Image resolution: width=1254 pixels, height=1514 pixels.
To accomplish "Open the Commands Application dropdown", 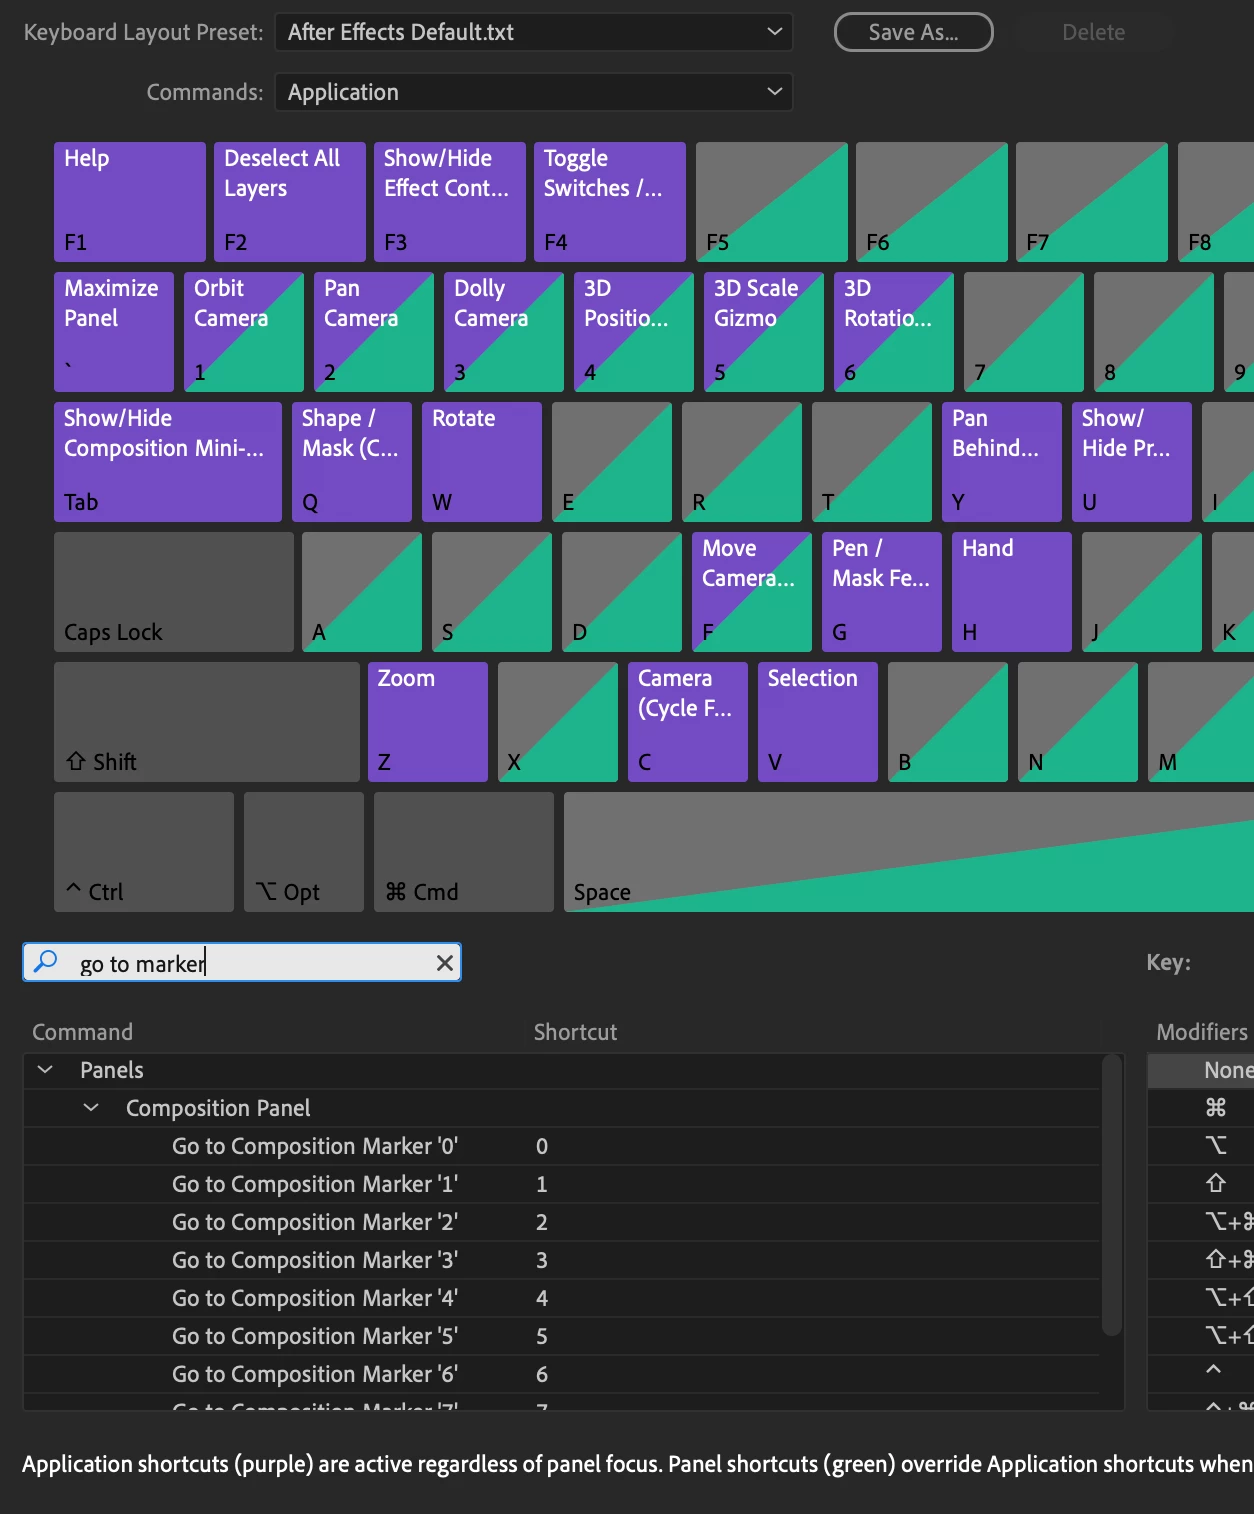I will coord(533,92).
